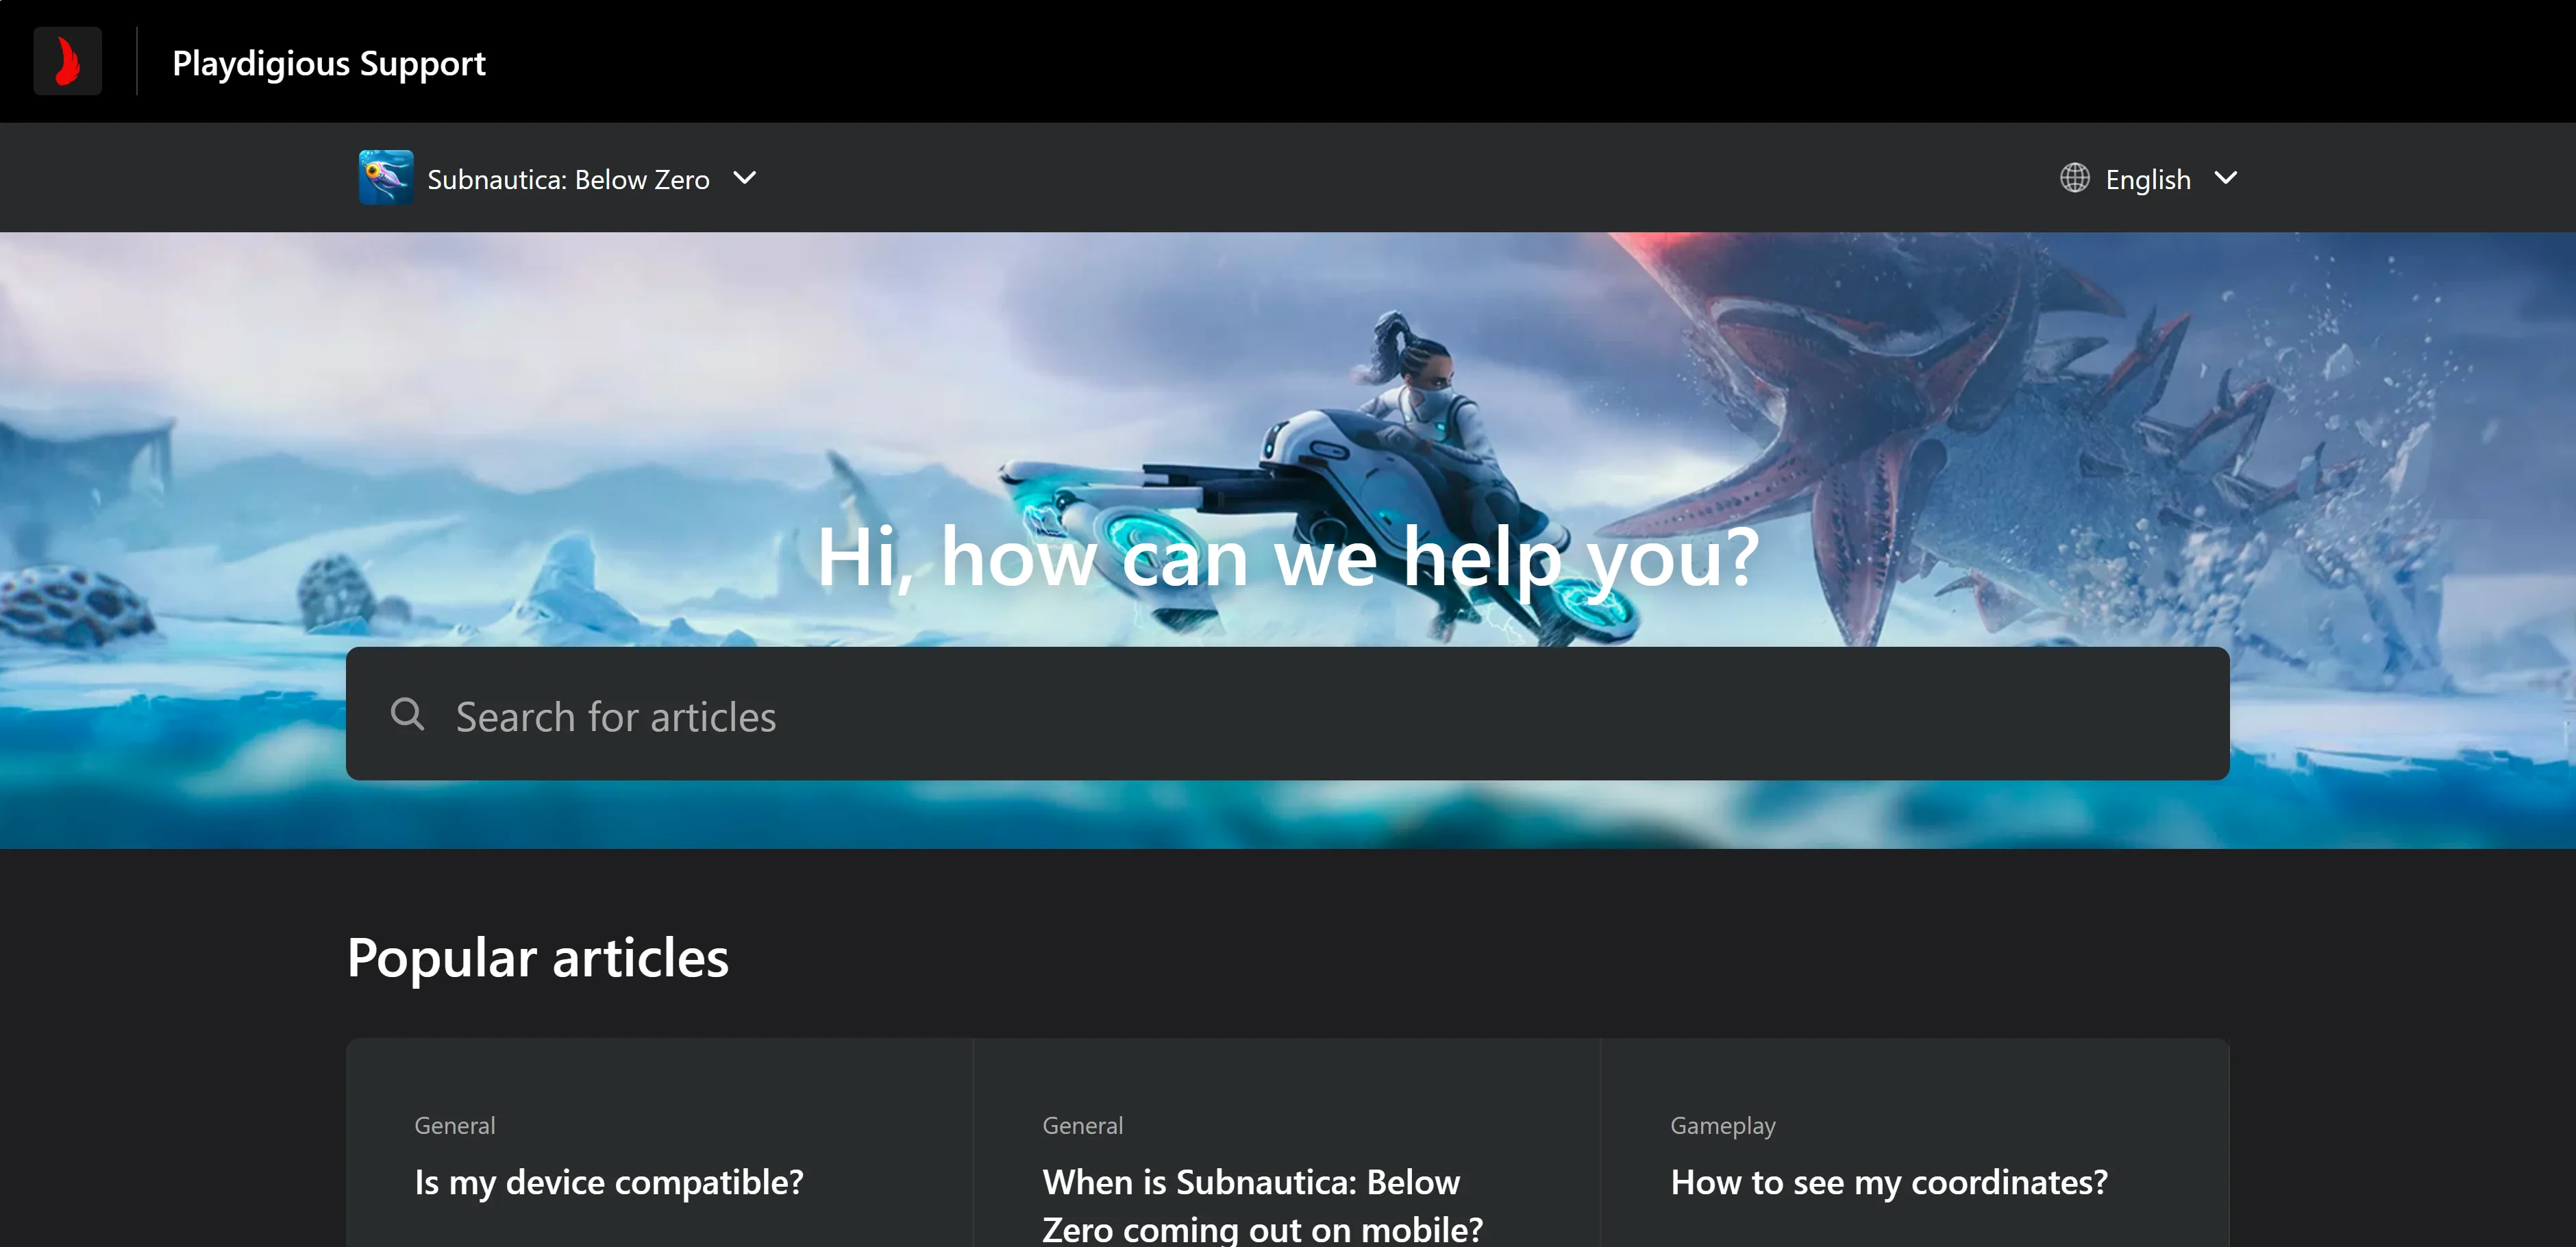Screen dimensions: 2576x1247
Task: Click 'General' label above device compatibility article
Action: coord(455,1126)
